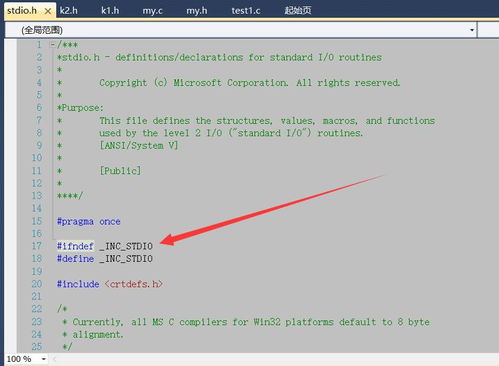Click line number 20 in the margin

[x=37, y=284]
